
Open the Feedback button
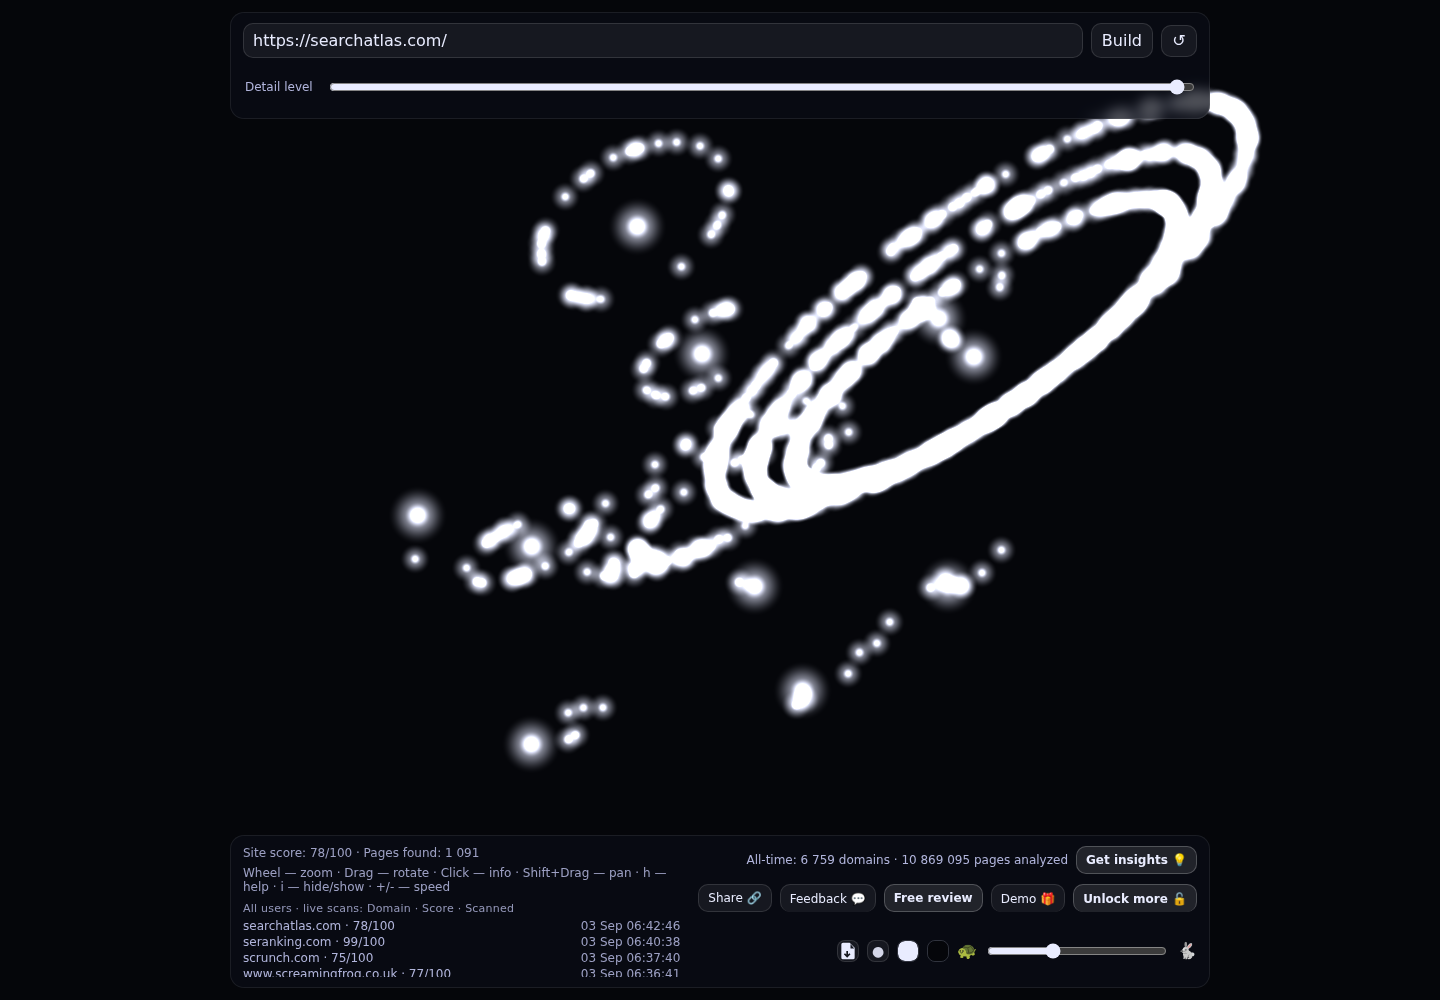[828, 898]
